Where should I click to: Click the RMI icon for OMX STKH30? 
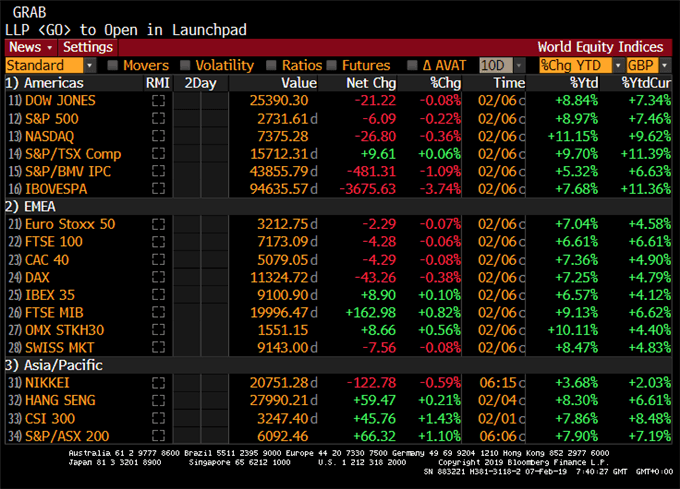(158, 330)
